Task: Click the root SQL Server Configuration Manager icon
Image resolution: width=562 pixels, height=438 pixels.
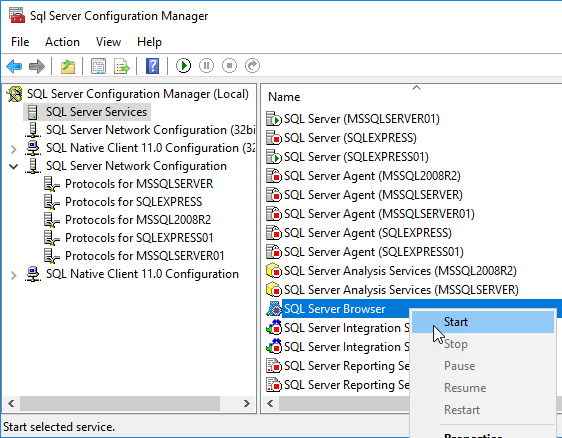Action: coord(15,94)
